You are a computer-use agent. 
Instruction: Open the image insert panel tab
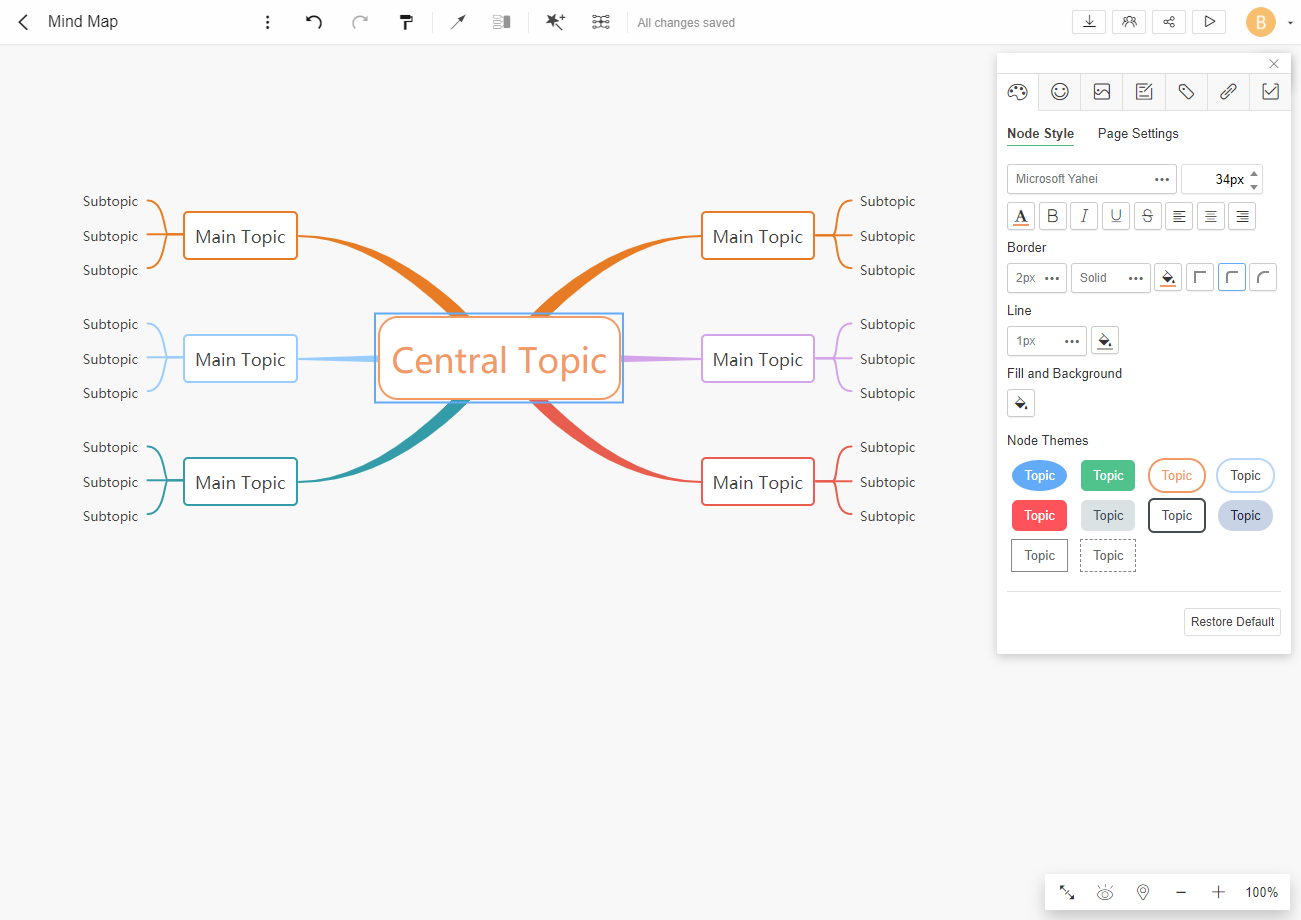(1101, 92)
